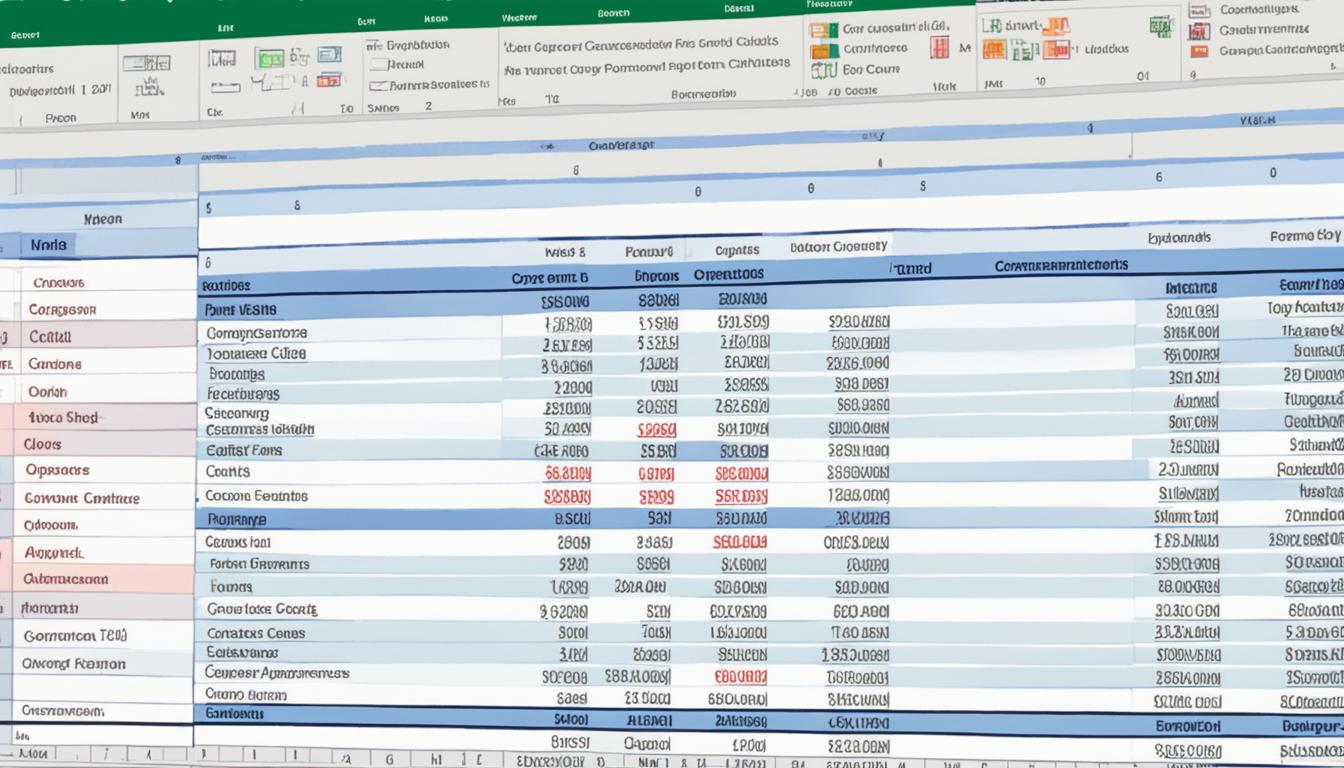Viewport: 1344px width, 768px height.
Task: Click the orange bar chart icon near Unddos
Action: (1056, 50)
